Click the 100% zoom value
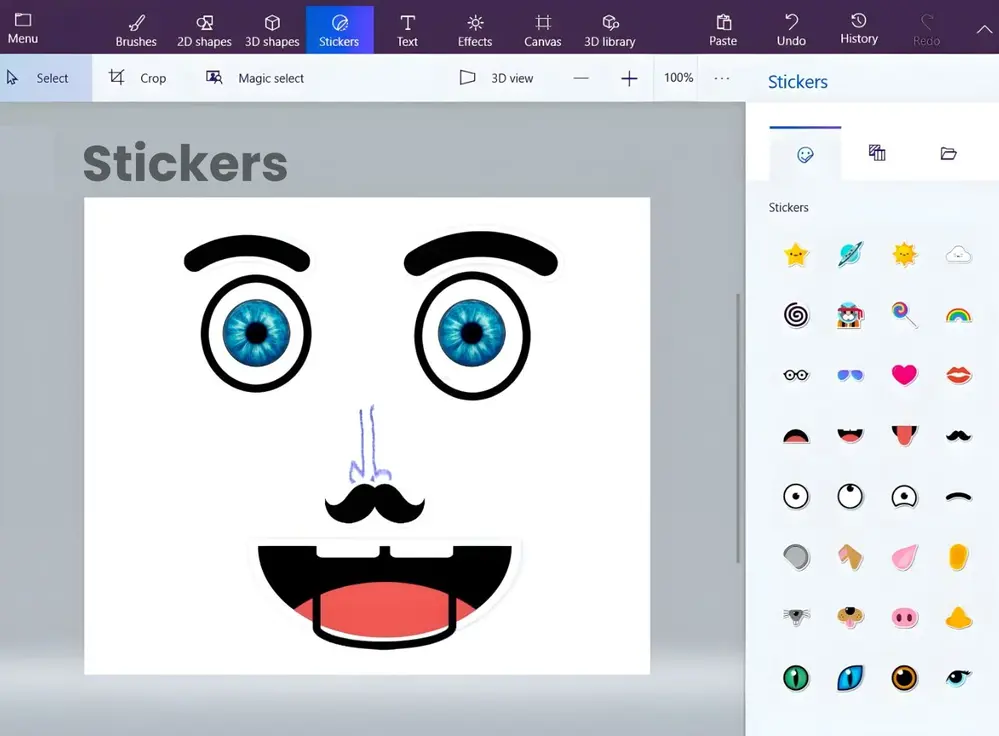Image resolution: width=999 pixels, height=736 pixels. [x=677, y=77]
